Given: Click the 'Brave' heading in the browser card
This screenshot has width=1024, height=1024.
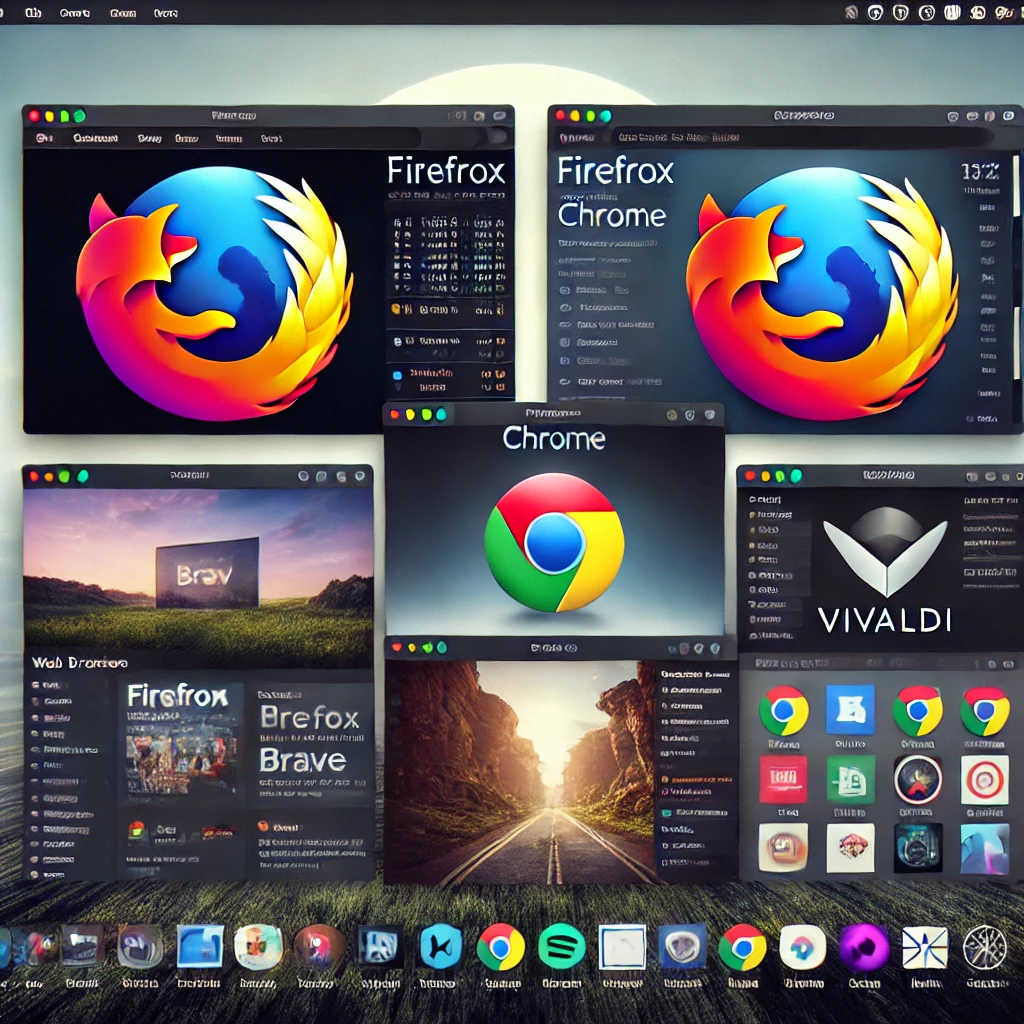Looking at the screenshot, I should point(303,760).
